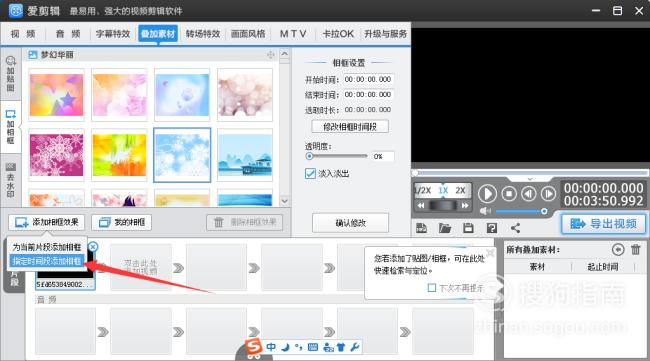650x361 pixels.
Task: Click the preview progress bar handle
Action: click(415, 173)
